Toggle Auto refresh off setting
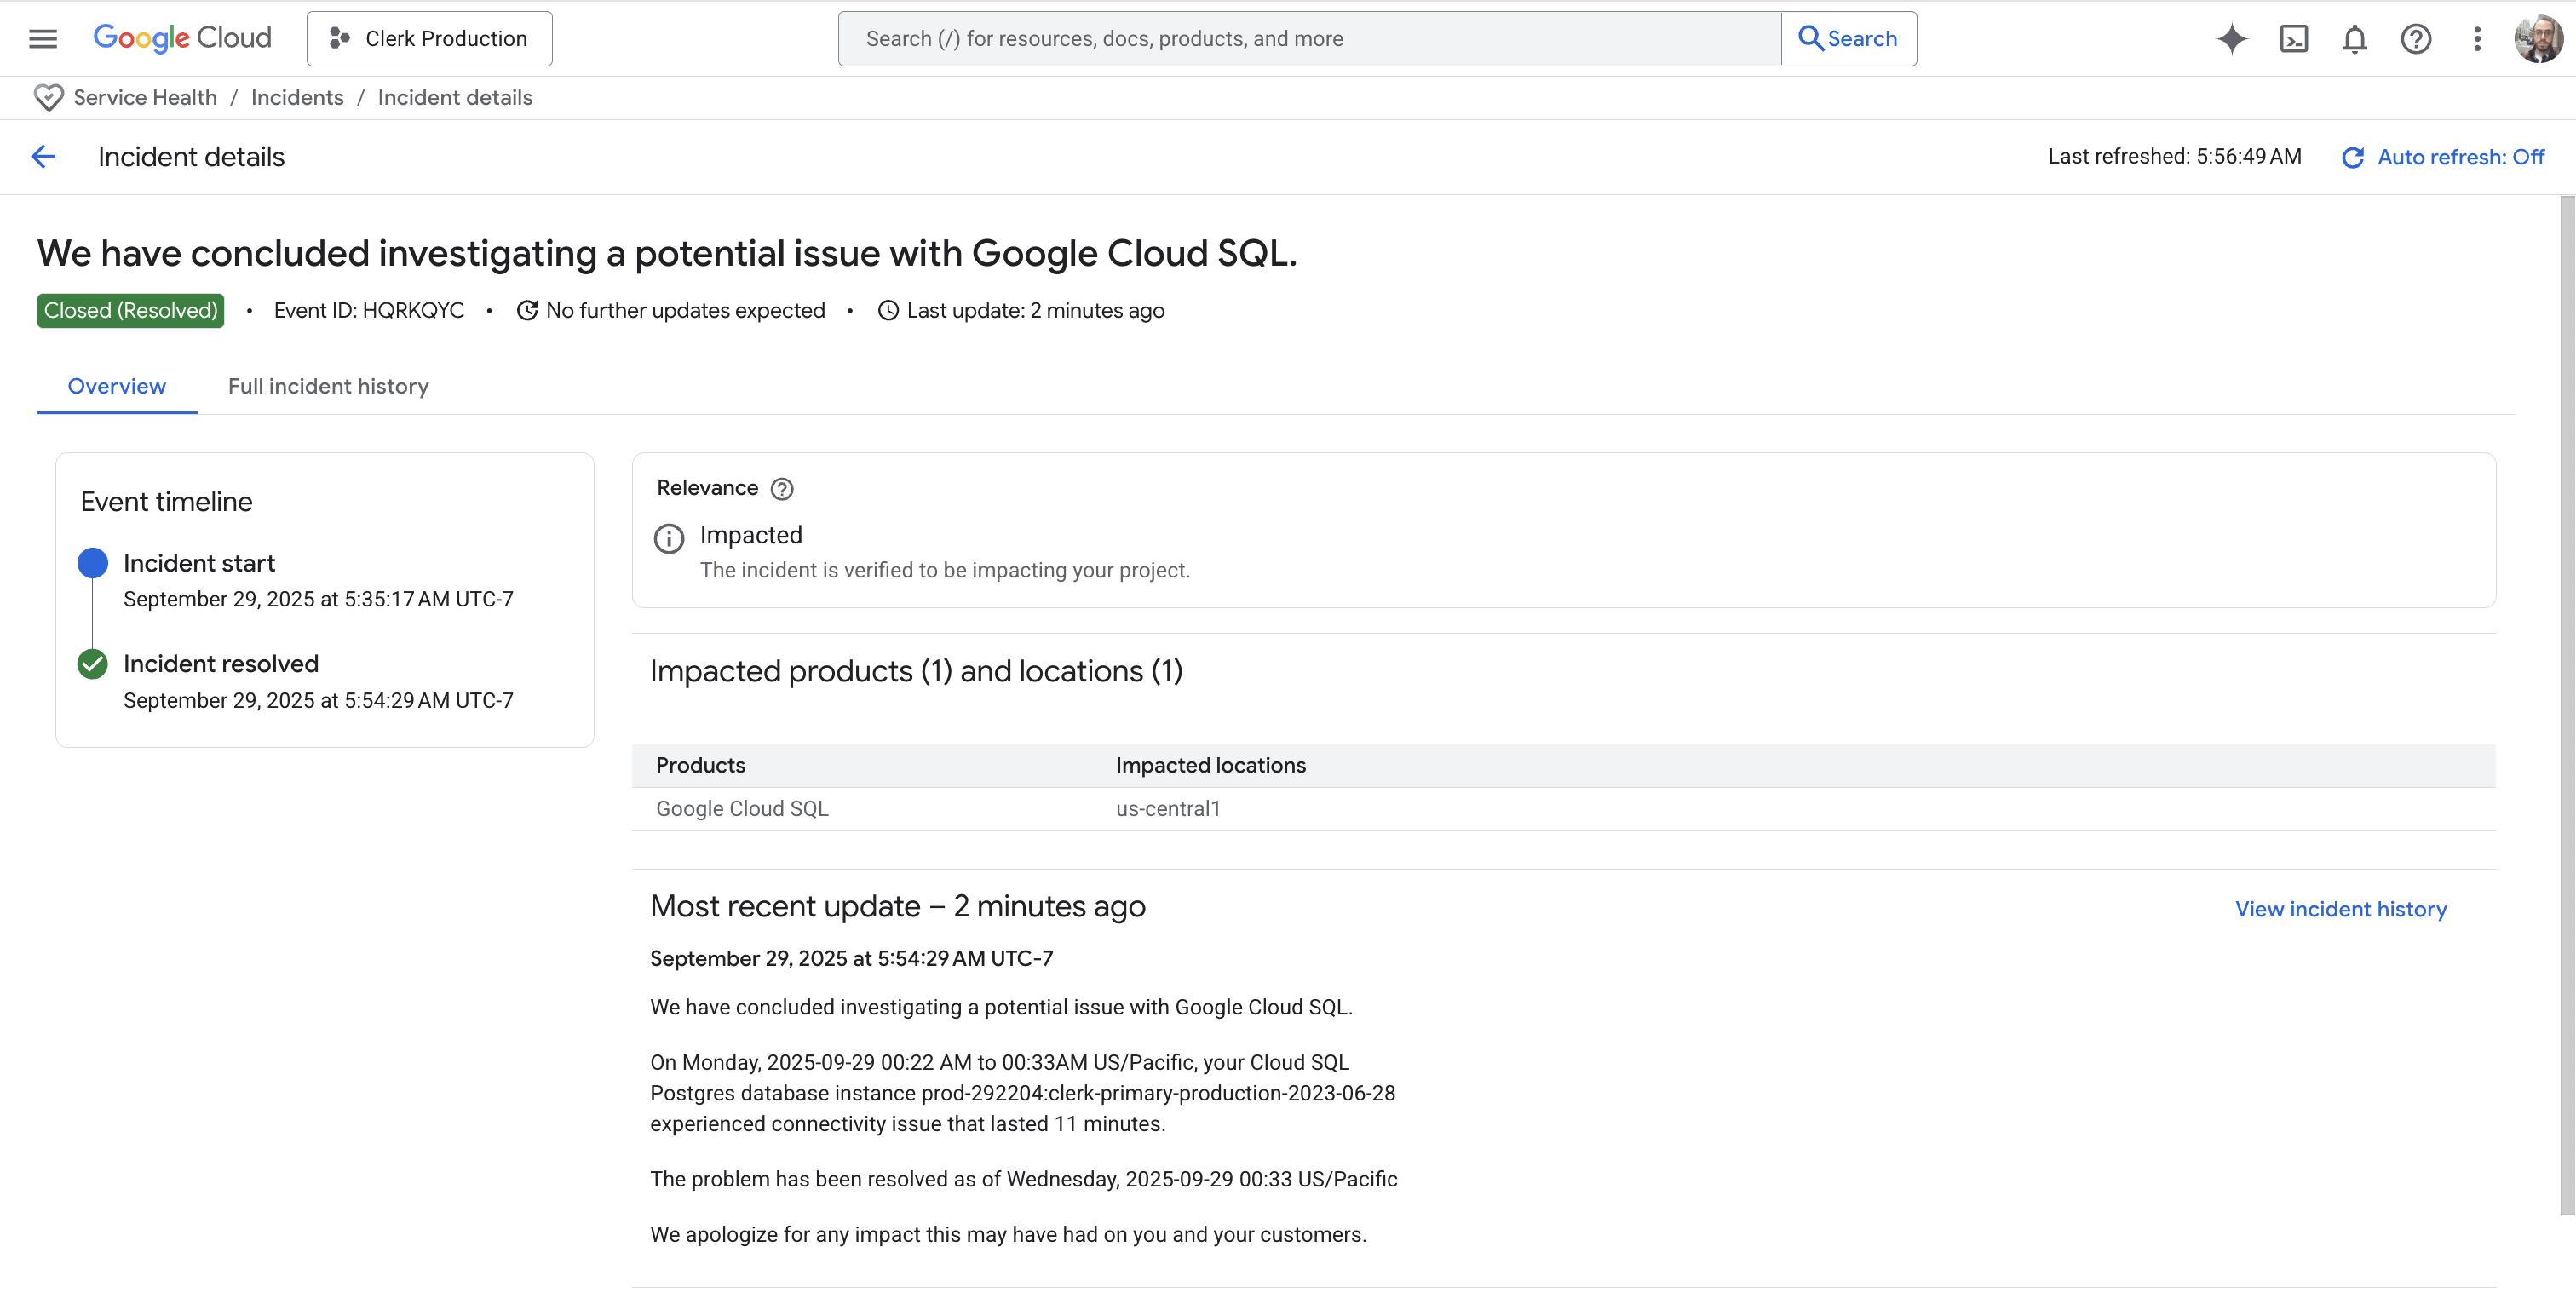Screen dimensions: 2576x1310 [2443, 157]
